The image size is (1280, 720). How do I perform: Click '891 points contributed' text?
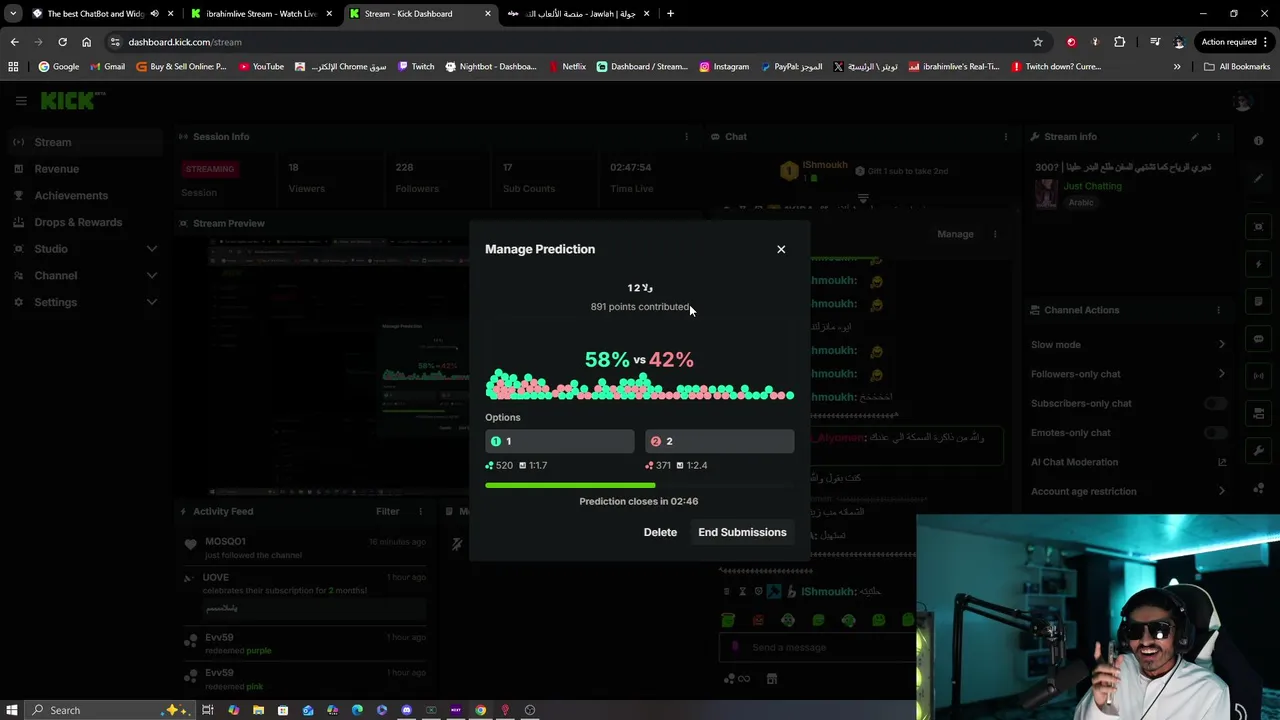coord(640,307)
